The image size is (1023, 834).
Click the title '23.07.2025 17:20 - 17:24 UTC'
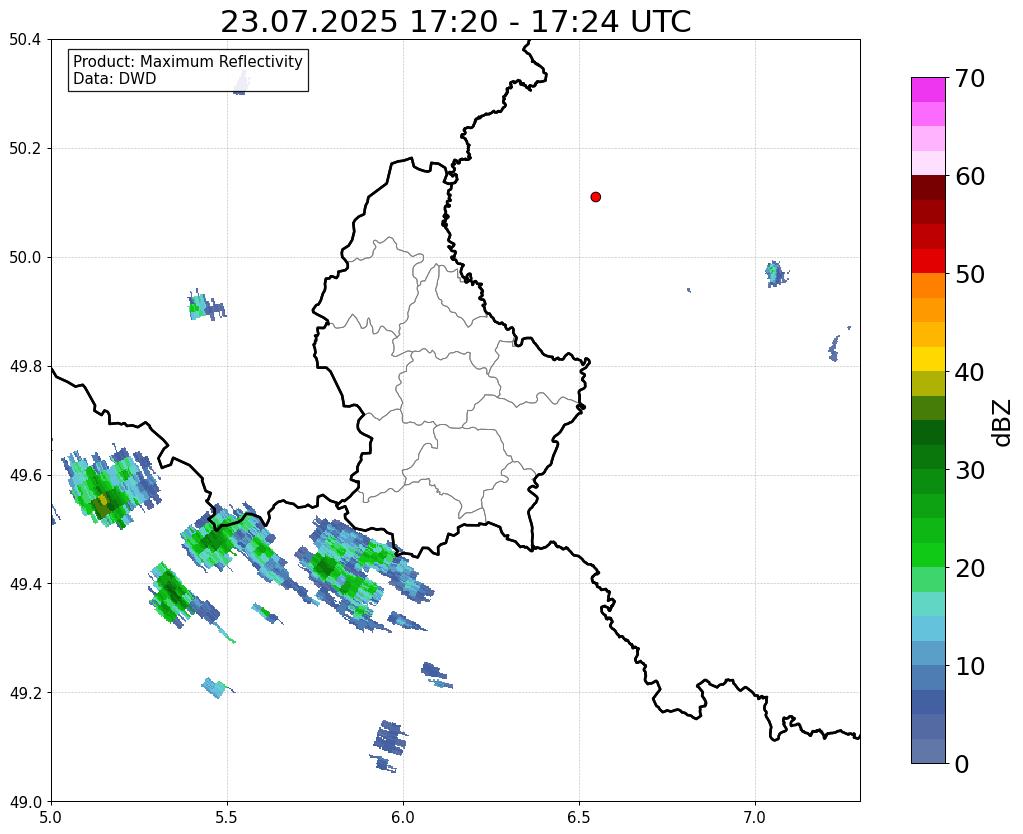click(x=455, y=22)
